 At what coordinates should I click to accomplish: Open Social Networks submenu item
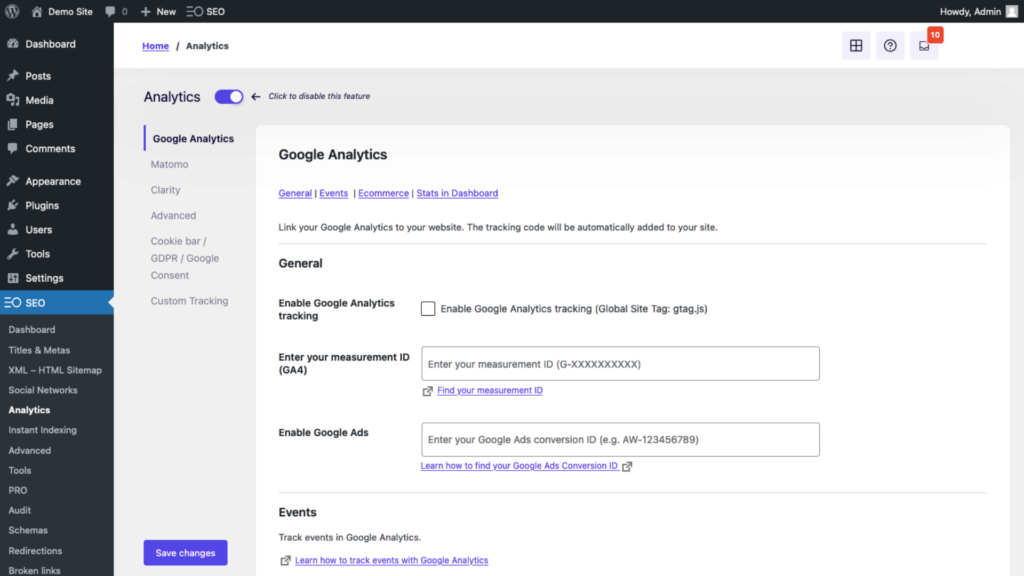click(42, 390)
